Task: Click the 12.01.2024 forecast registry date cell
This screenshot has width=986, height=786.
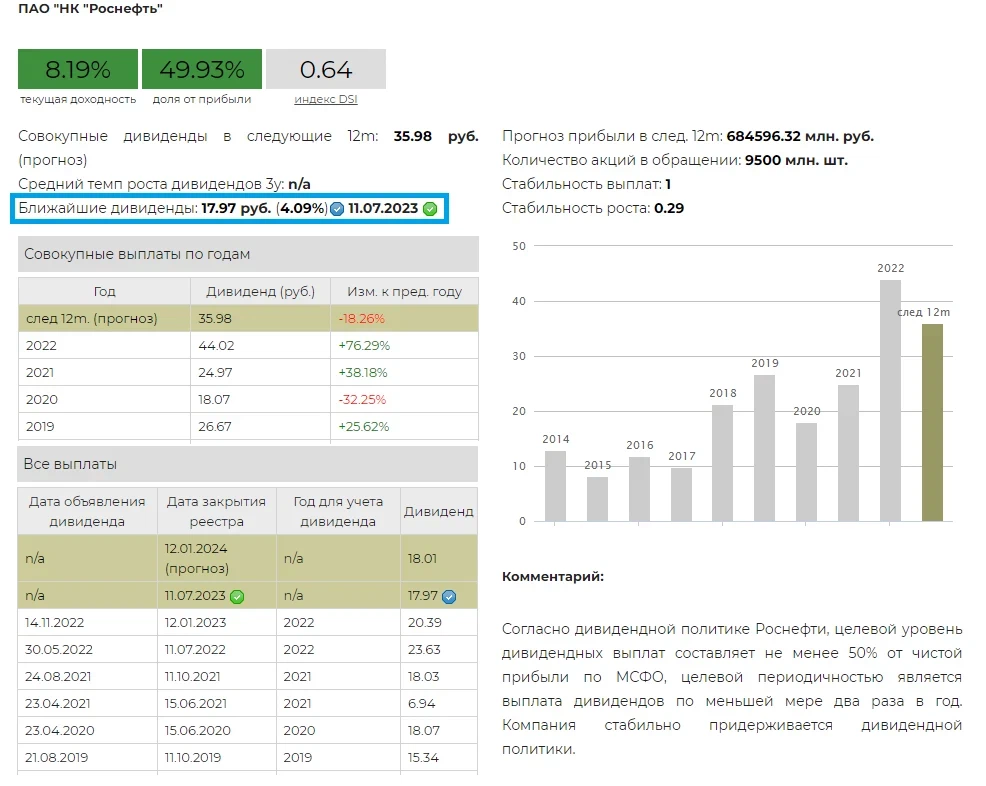Action: click(216, 559)
